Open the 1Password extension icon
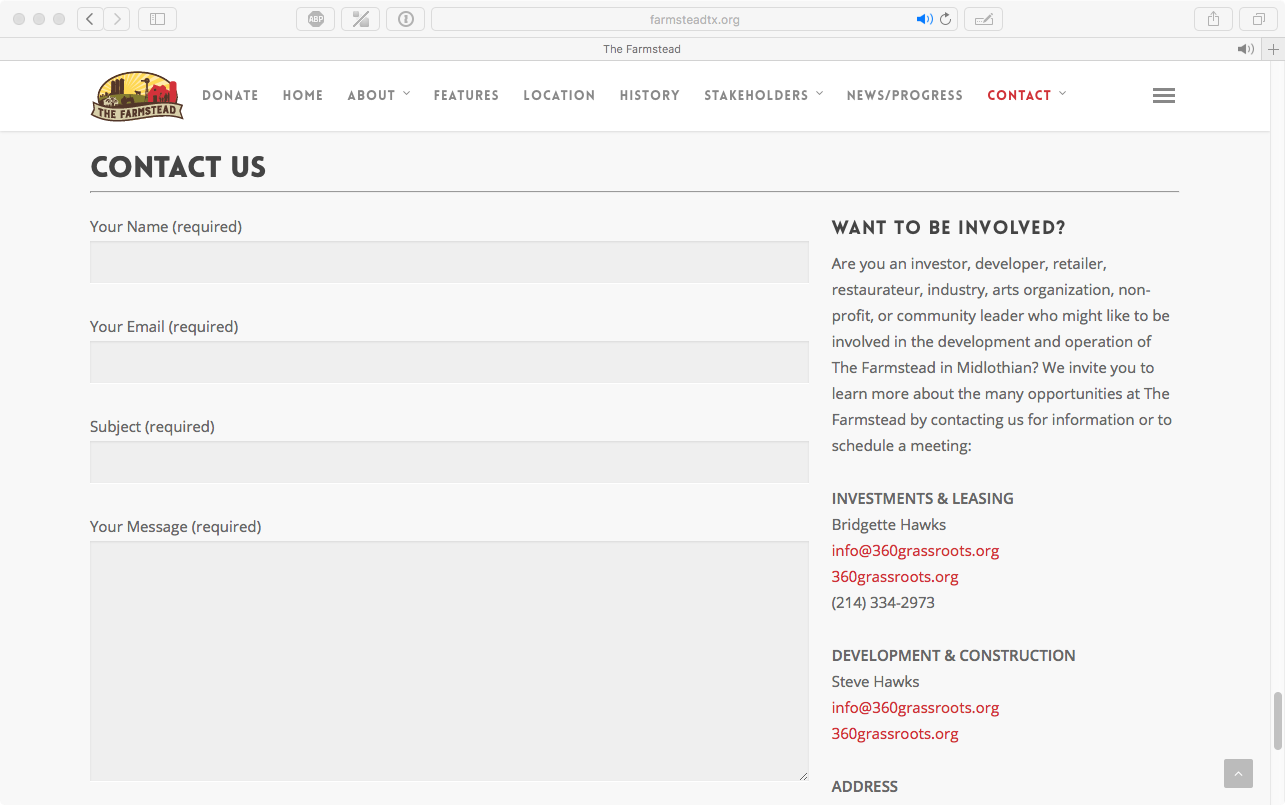 (x=405, y=19)
